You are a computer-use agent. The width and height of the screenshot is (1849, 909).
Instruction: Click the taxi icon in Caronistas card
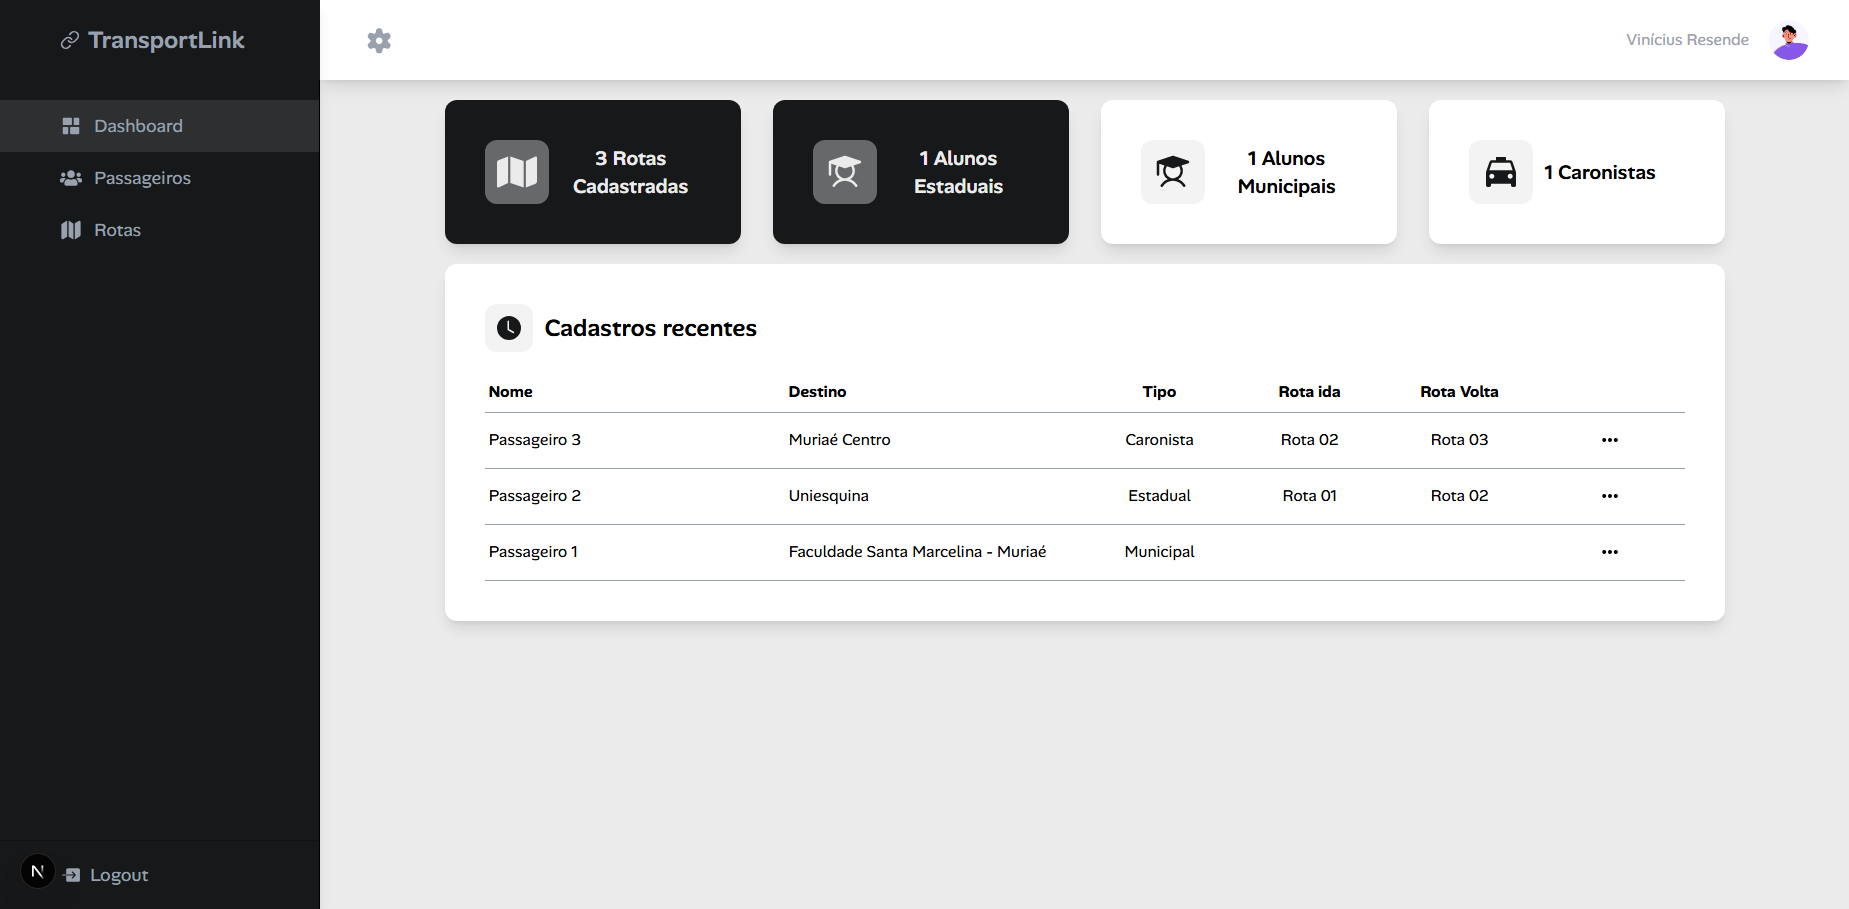coord(1500,172)
